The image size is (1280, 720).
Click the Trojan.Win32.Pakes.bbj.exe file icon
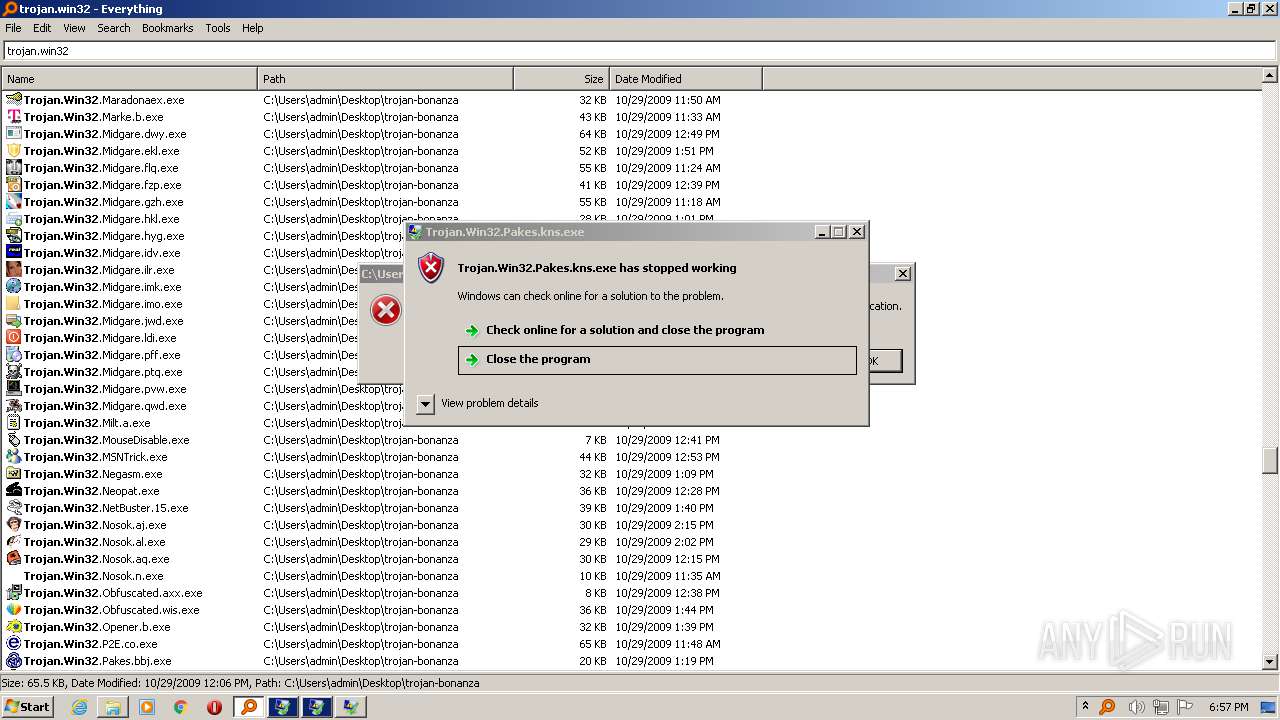tap(14, 661)
